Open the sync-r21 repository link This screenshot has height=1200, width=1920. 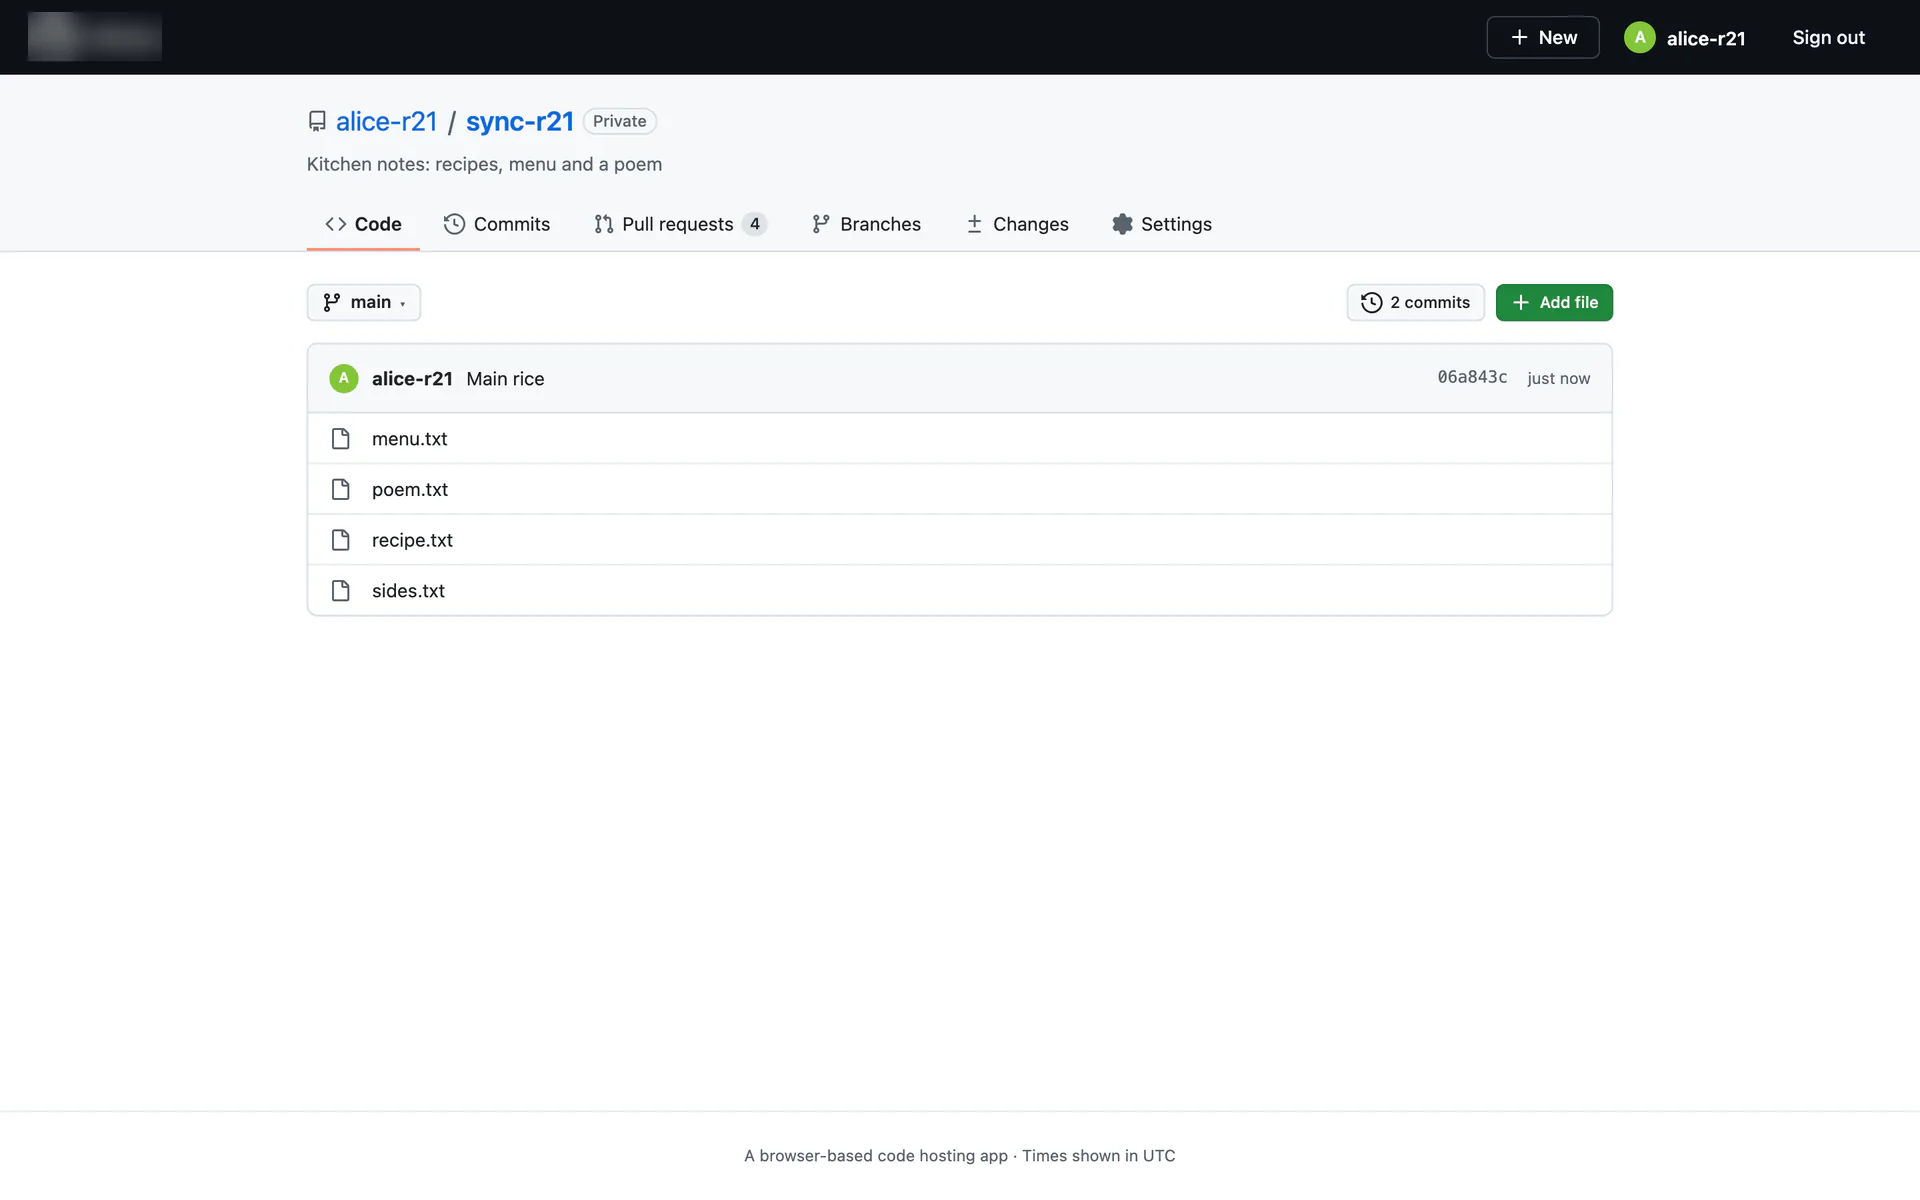519,121
